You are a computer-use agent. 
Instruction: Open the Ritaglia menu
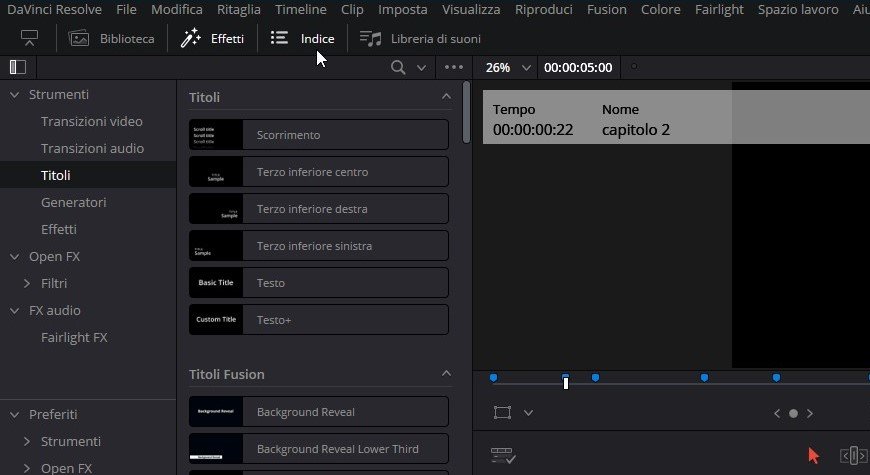click(239, 9)
